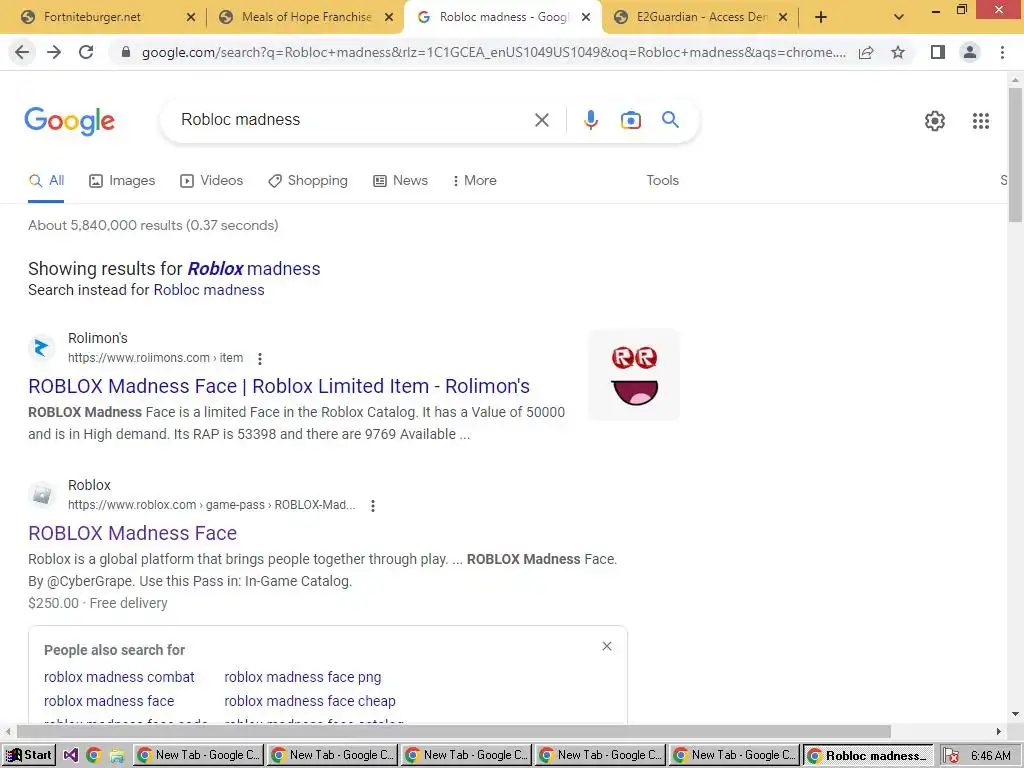Open options for the Roblox result
The height and width of the screenshot is (768, 1024).
click(x=373, y=505)
